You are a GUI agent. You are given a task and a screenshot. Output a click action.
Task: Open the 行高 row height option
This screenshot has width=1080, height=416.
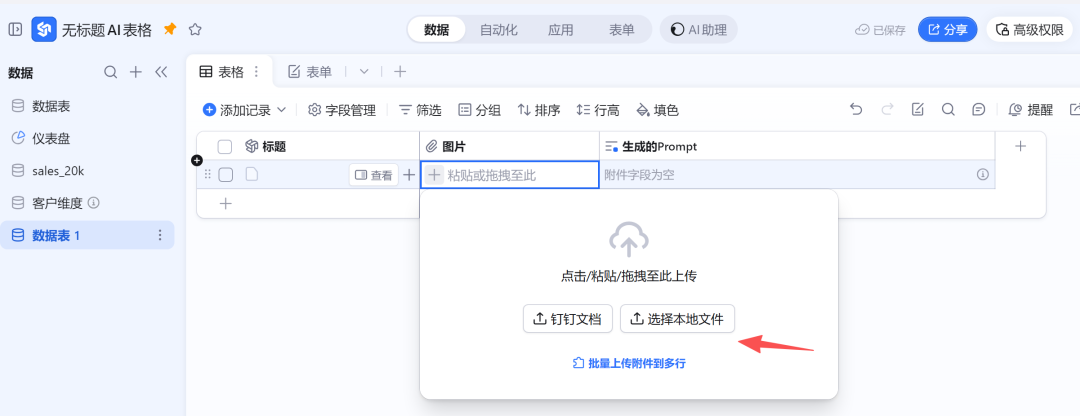(x=598, y=110)
